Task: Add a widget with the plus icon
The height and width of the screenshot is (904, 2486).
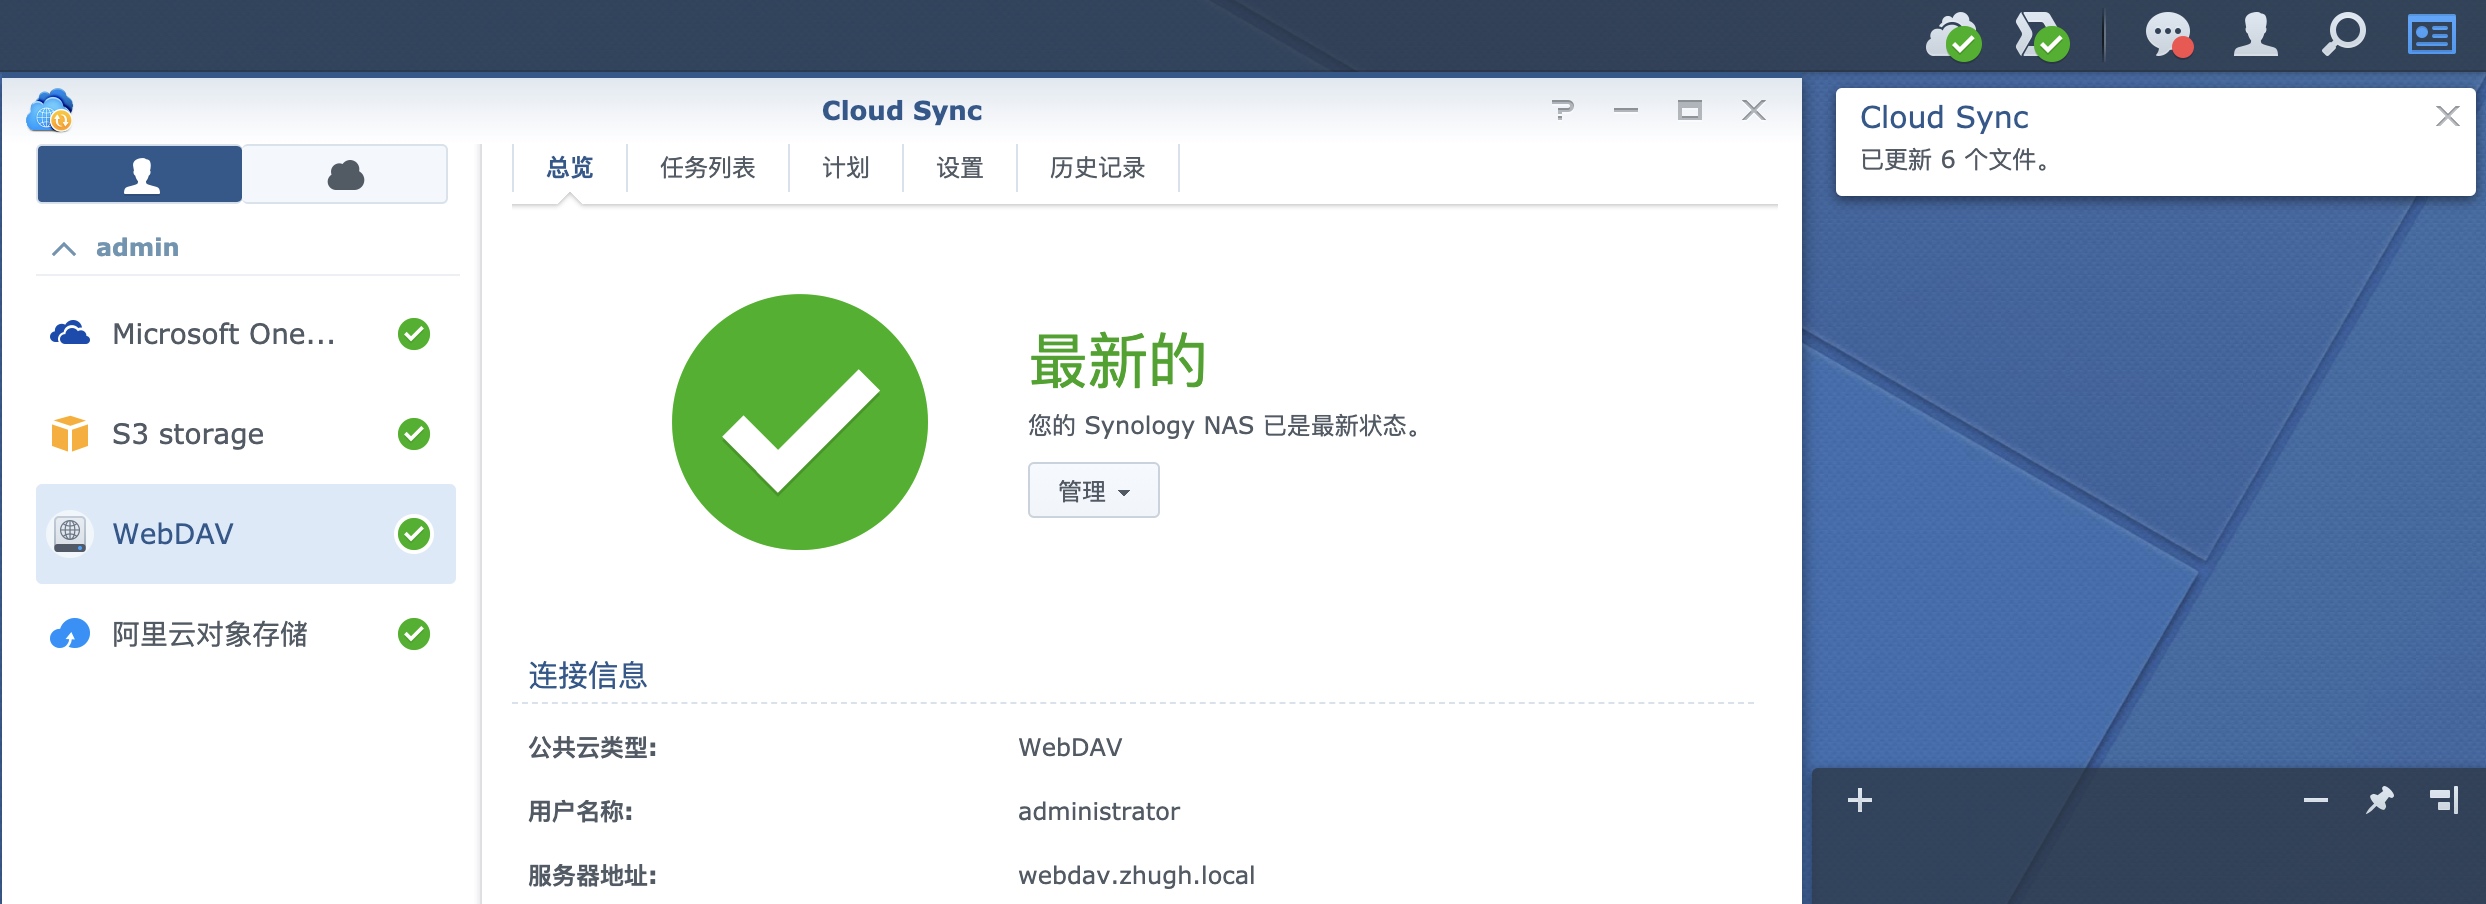Action: point(1860,800)
